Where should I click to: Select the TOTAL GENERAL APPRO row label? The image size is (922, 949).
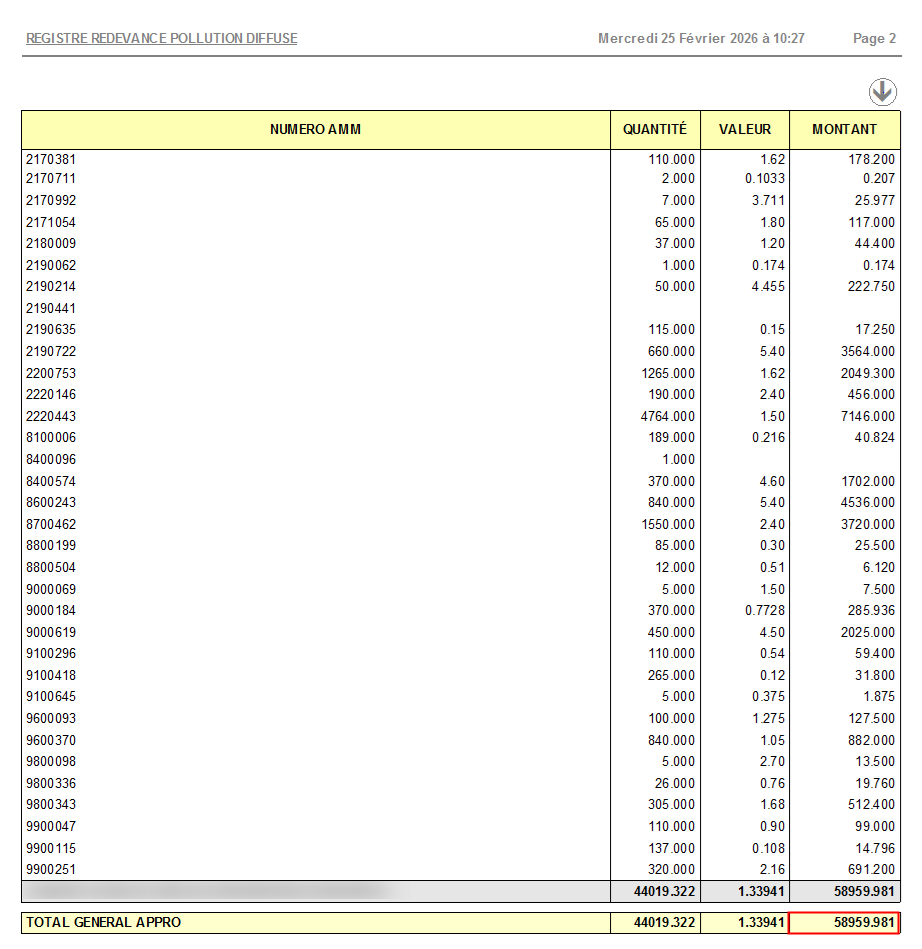(104, 922)
